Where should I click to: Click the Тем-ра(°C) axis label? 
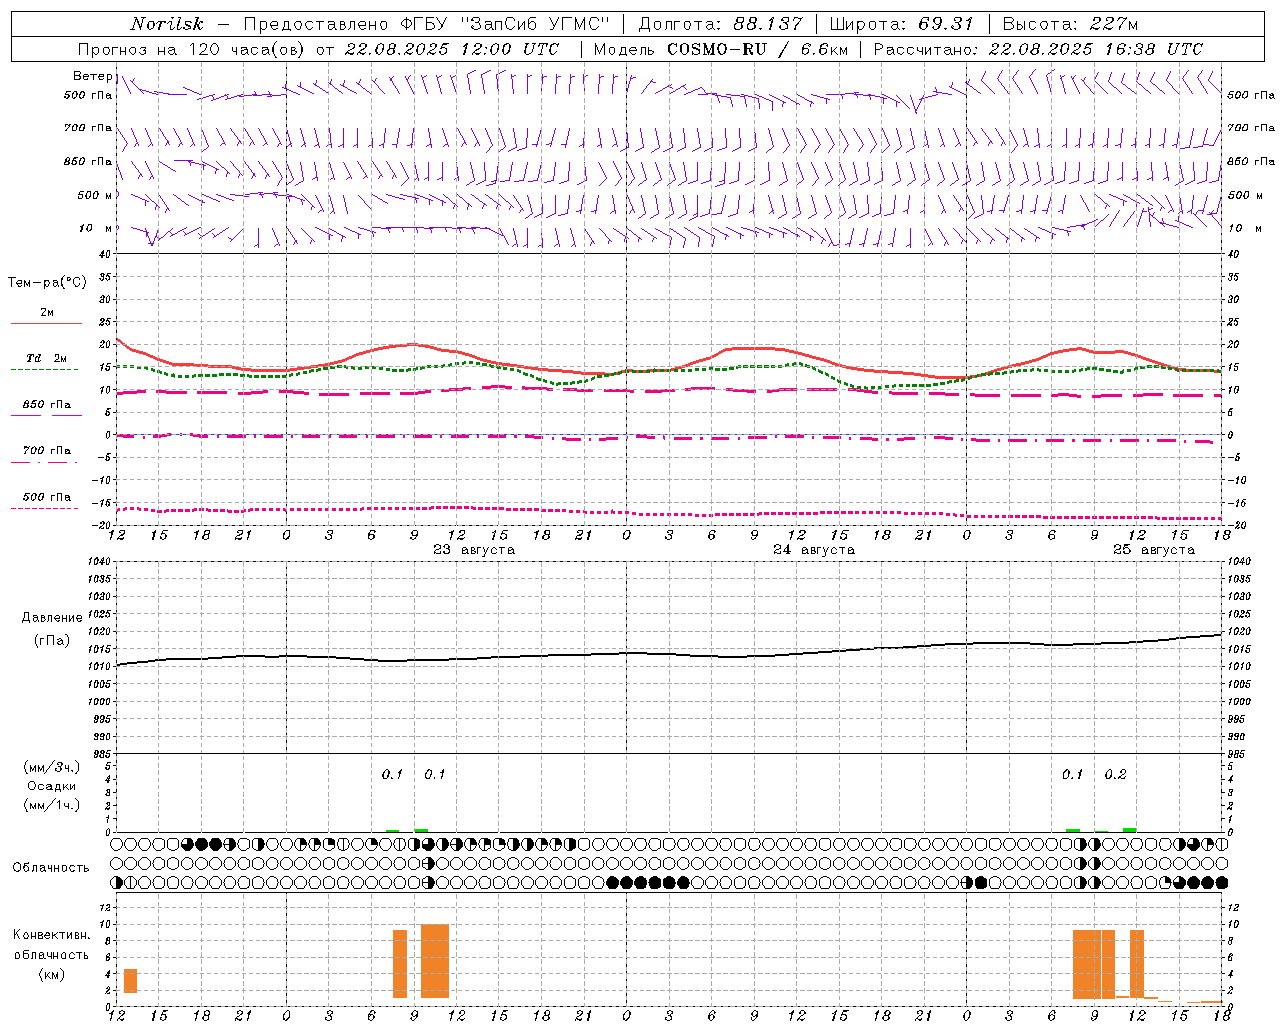tap(47, 283)
